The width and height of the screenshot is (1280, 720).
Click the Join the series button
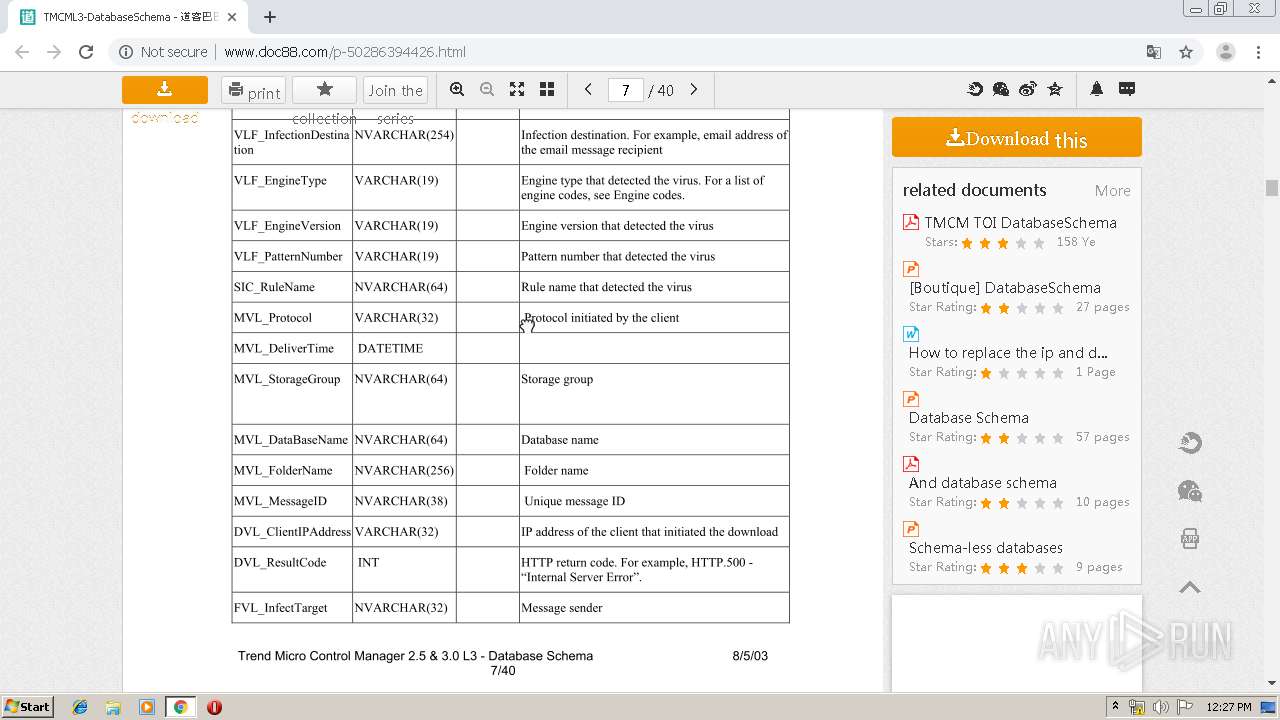396,90
